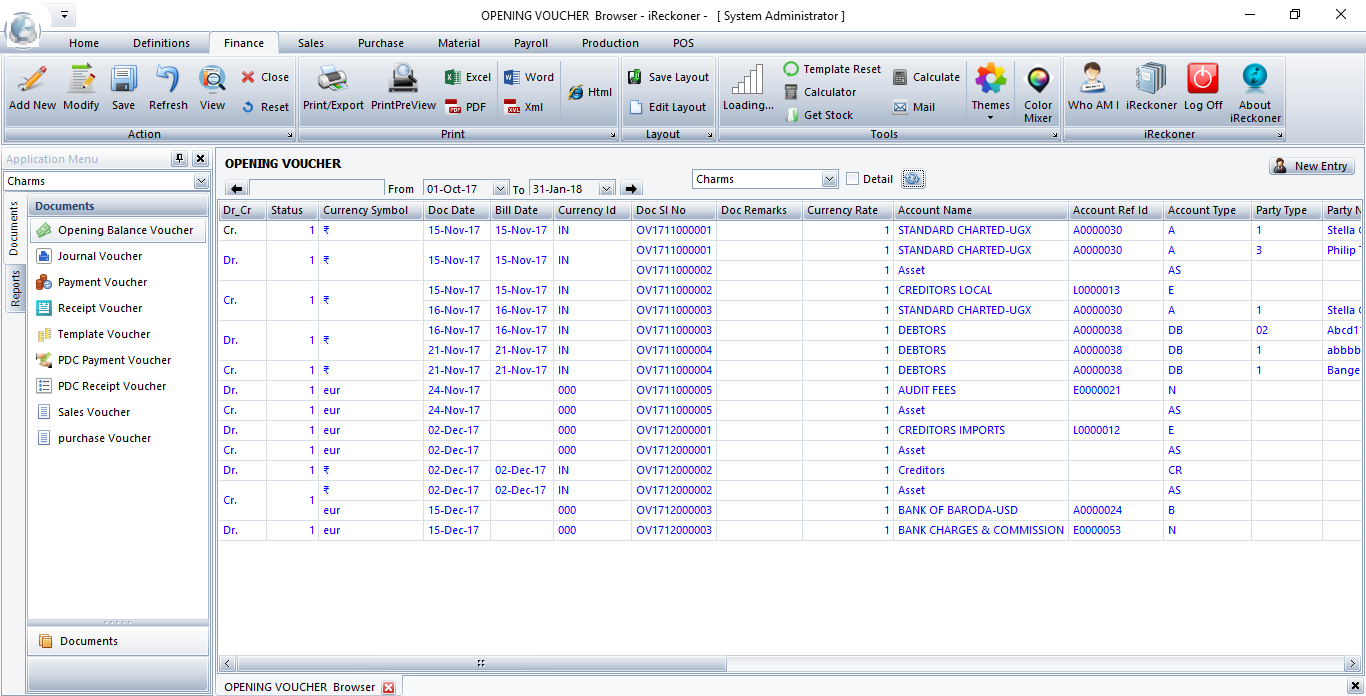The image size is (1366, 696).
Task: Click the Save floppy disk icon
Action: pos(123,80)
